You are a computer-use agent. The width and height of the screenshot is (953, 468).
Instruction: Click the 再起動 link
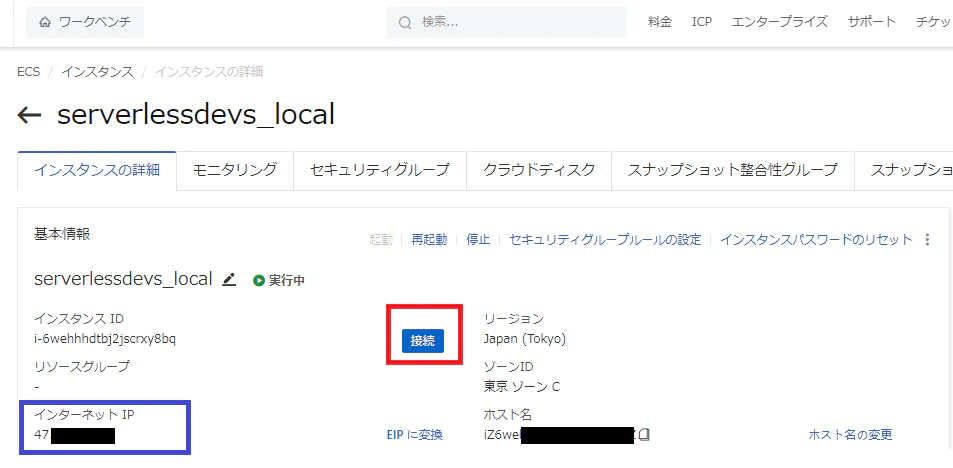[429, 239]
